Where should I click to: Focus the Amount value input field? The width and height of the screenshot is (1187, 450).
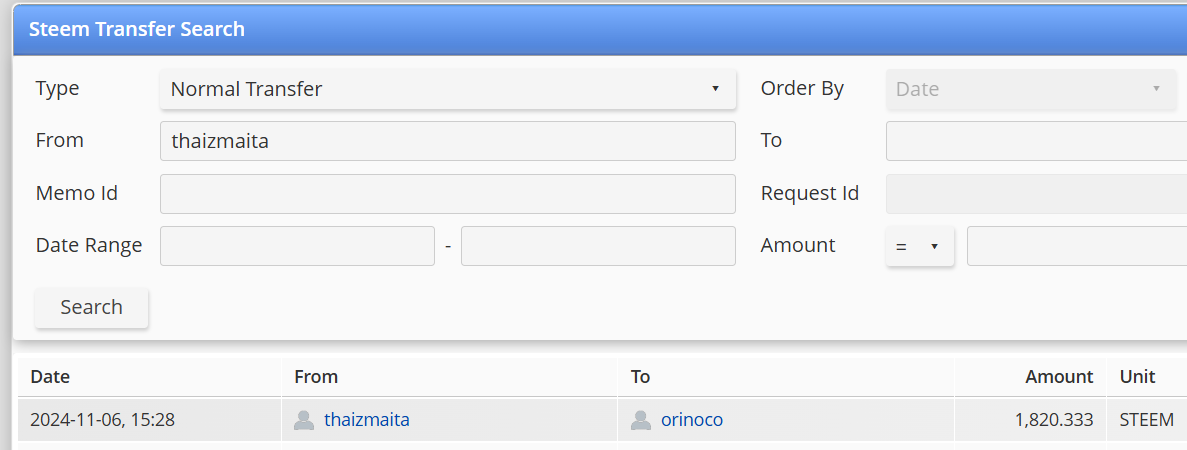coord(1076,246)
